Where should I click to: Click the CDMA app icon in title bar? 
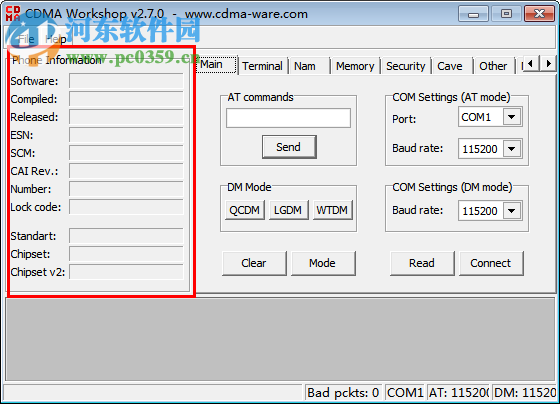point(13,13)
